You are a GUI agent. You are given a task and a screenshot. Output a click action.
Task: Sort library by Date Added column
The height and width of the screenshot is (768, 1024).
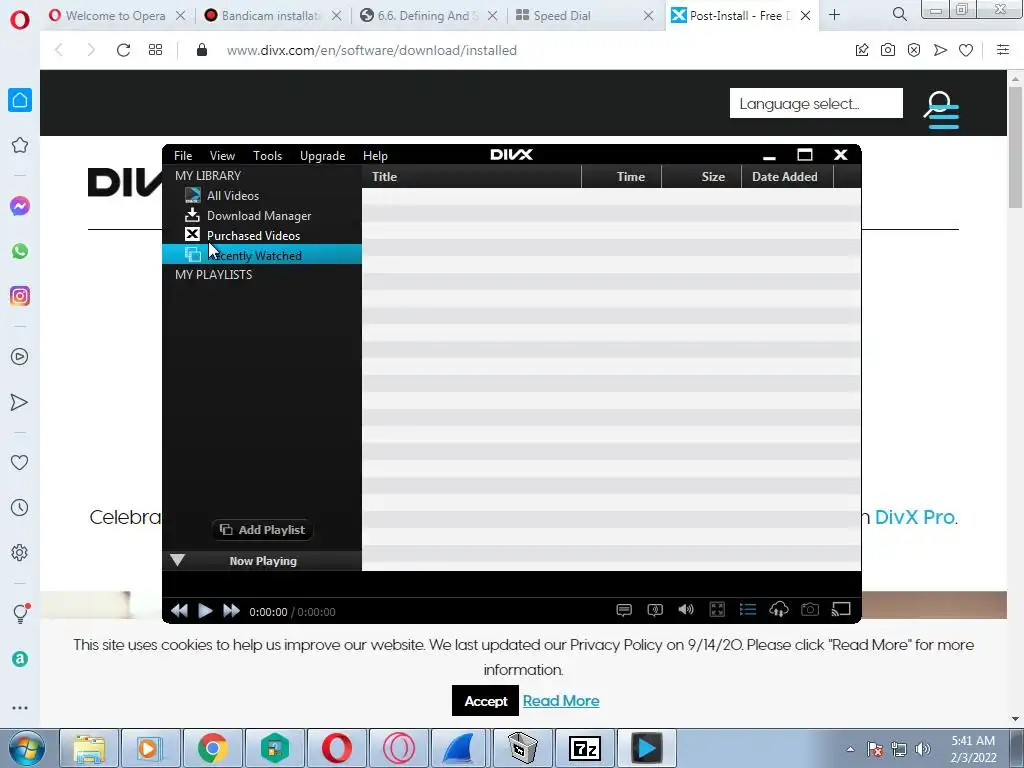788,176
